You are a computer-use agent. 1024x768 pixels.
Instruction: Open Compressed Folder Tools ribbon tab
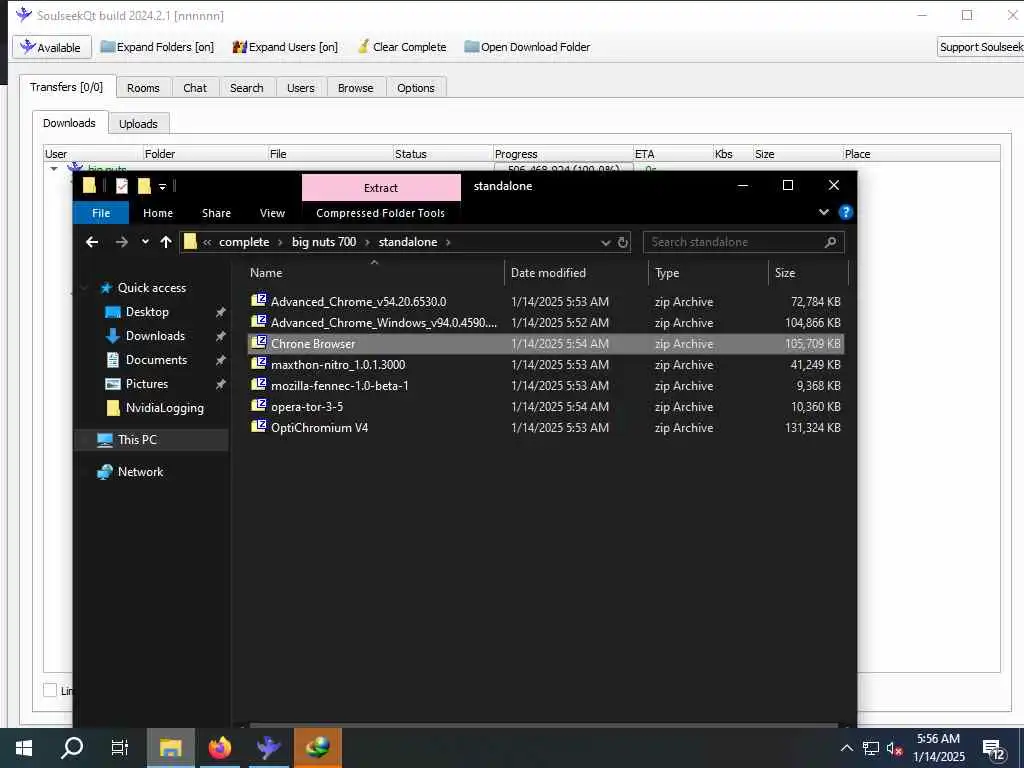click(x=381, y=213)
